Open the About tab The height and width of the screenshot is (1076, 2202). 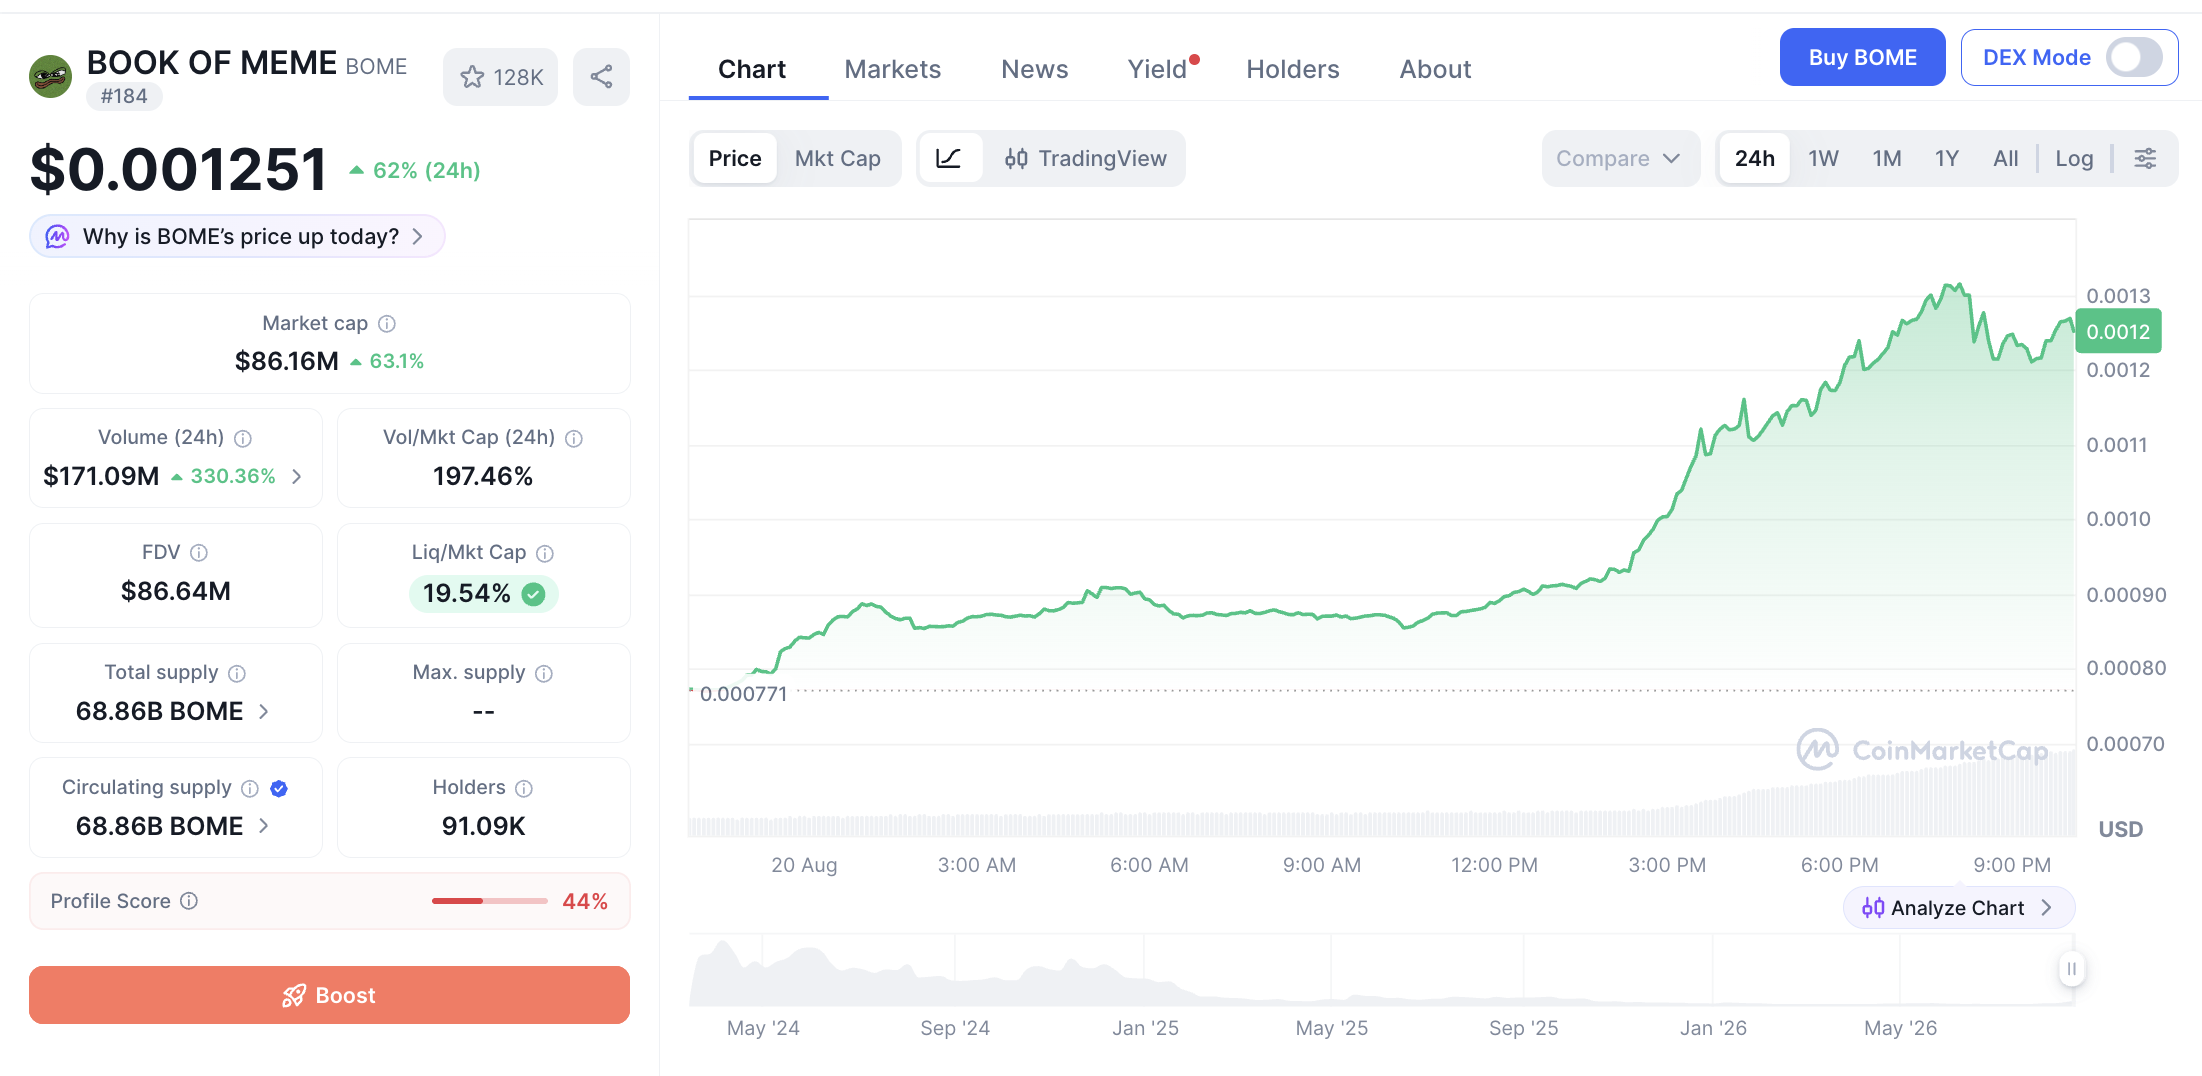(1435, 69)
